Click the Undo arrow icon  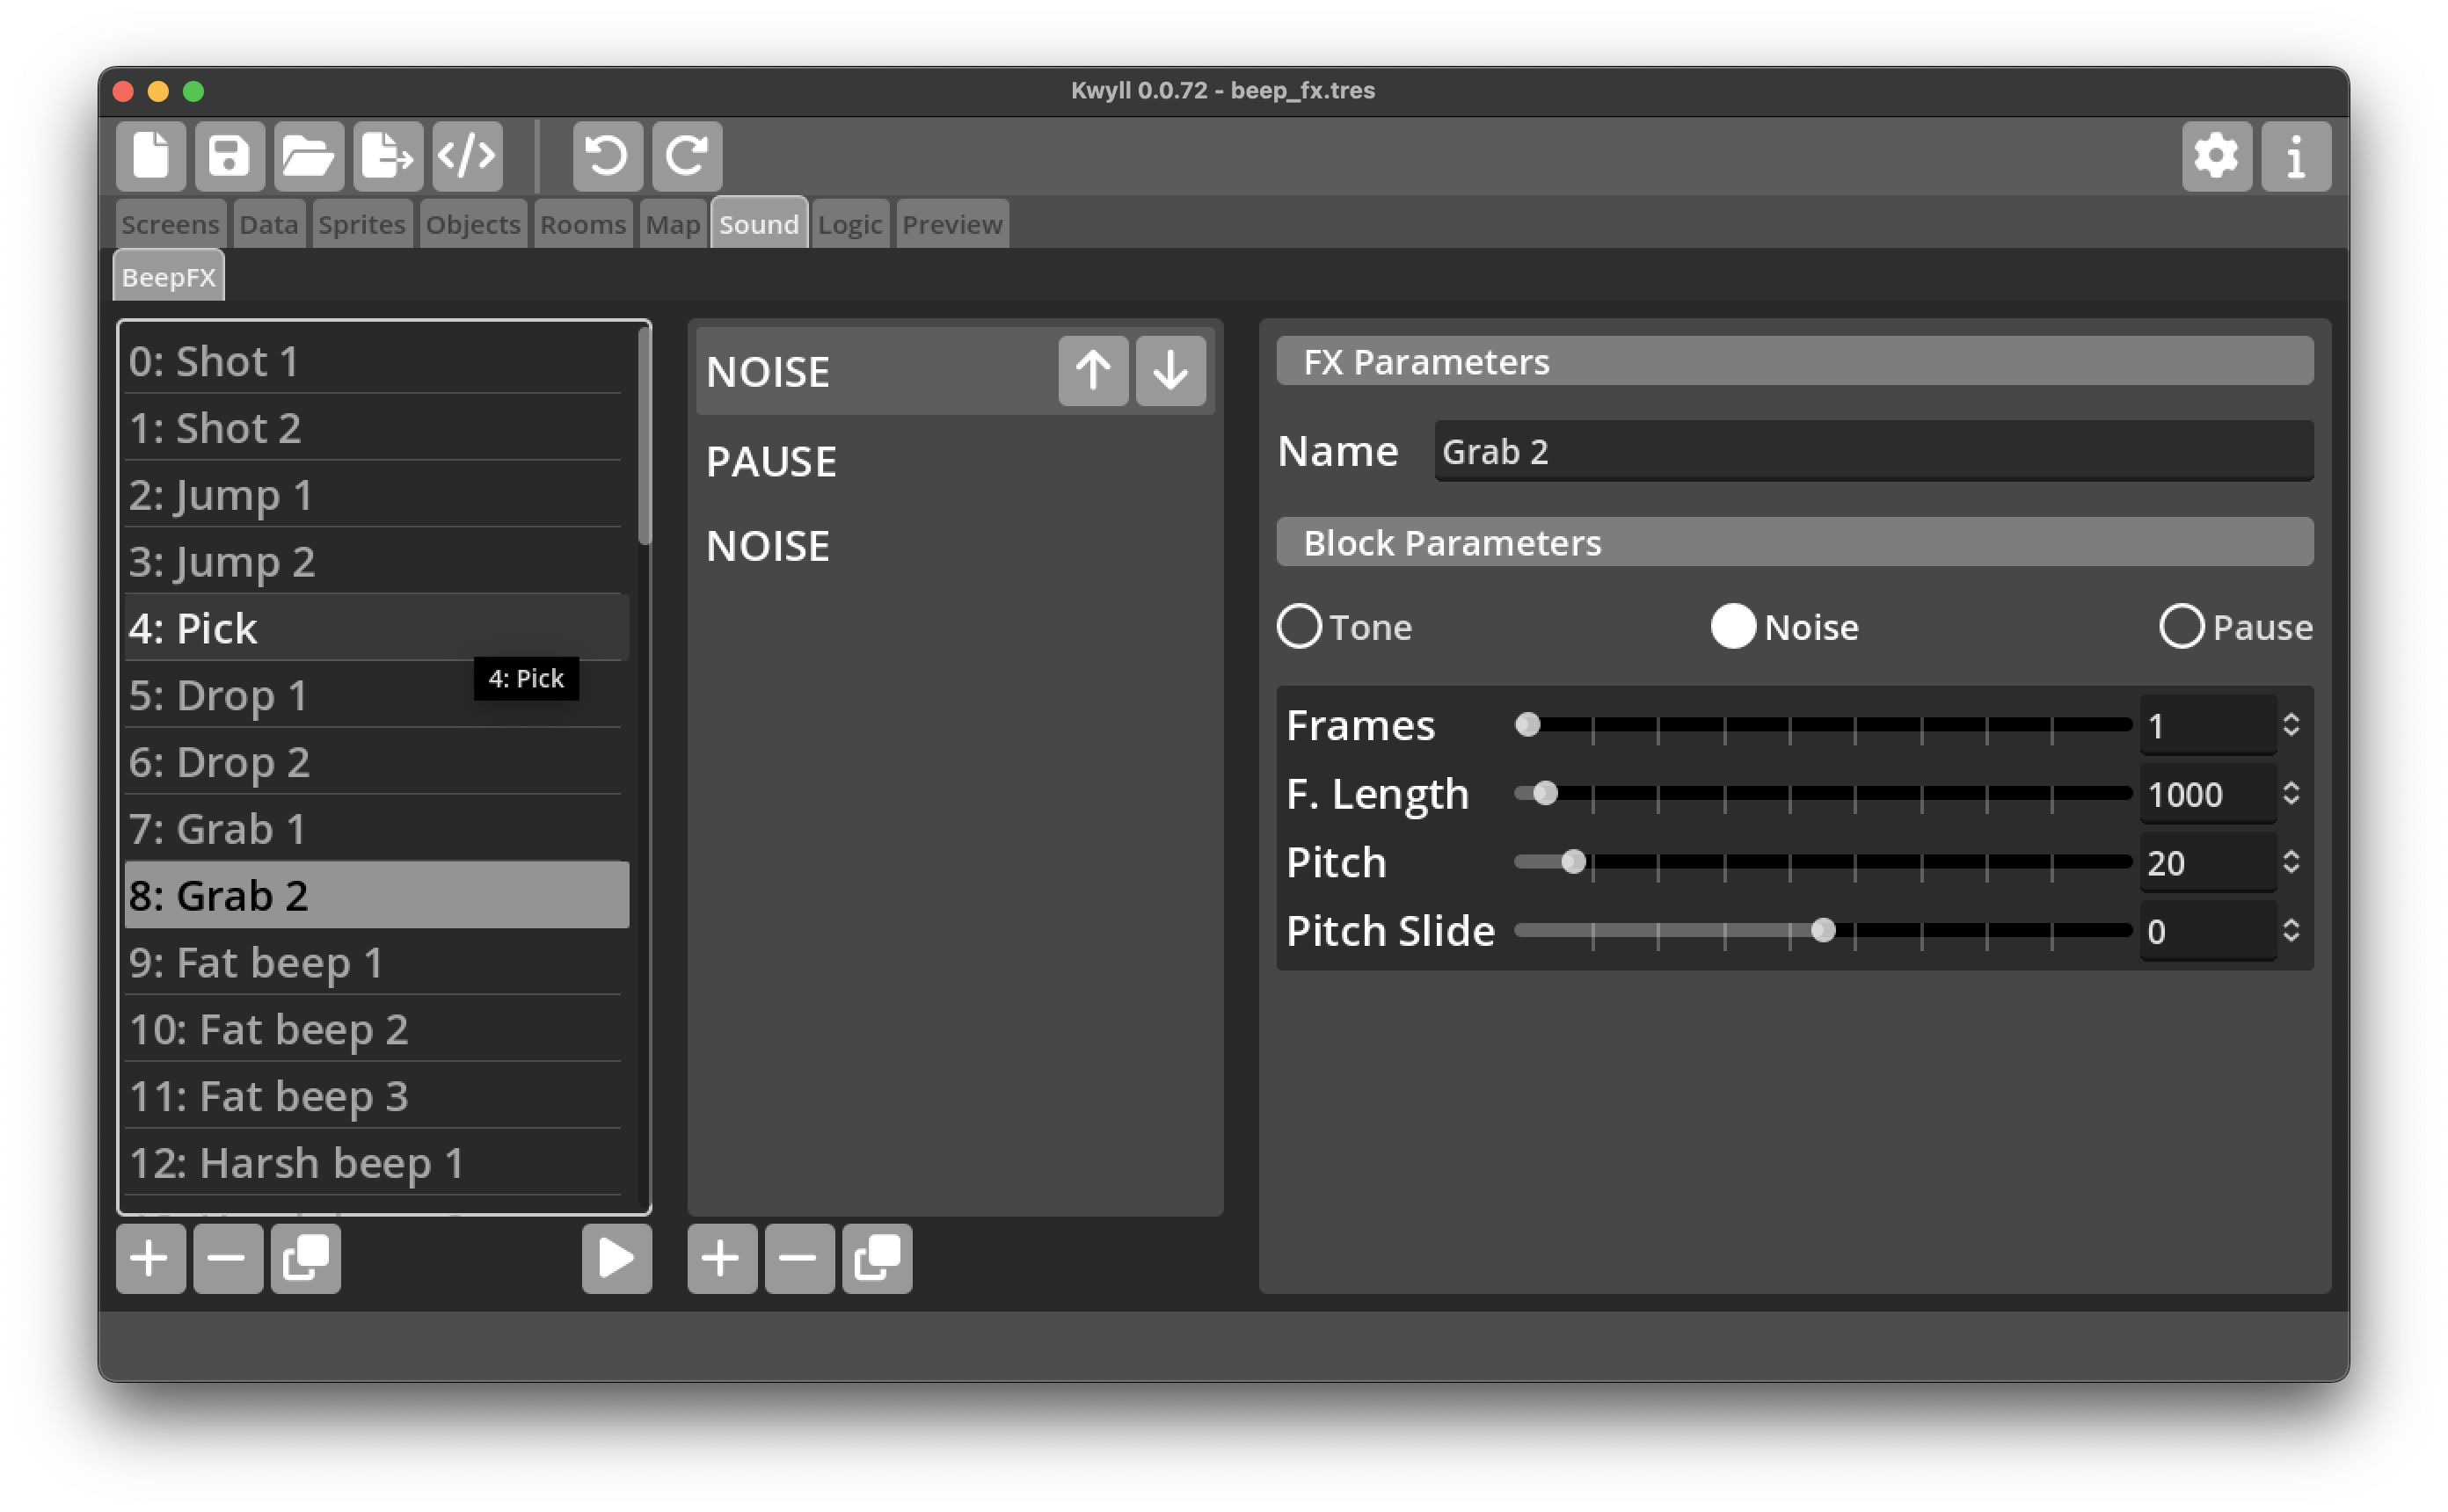pyautogui.click(x=607, y=156)
